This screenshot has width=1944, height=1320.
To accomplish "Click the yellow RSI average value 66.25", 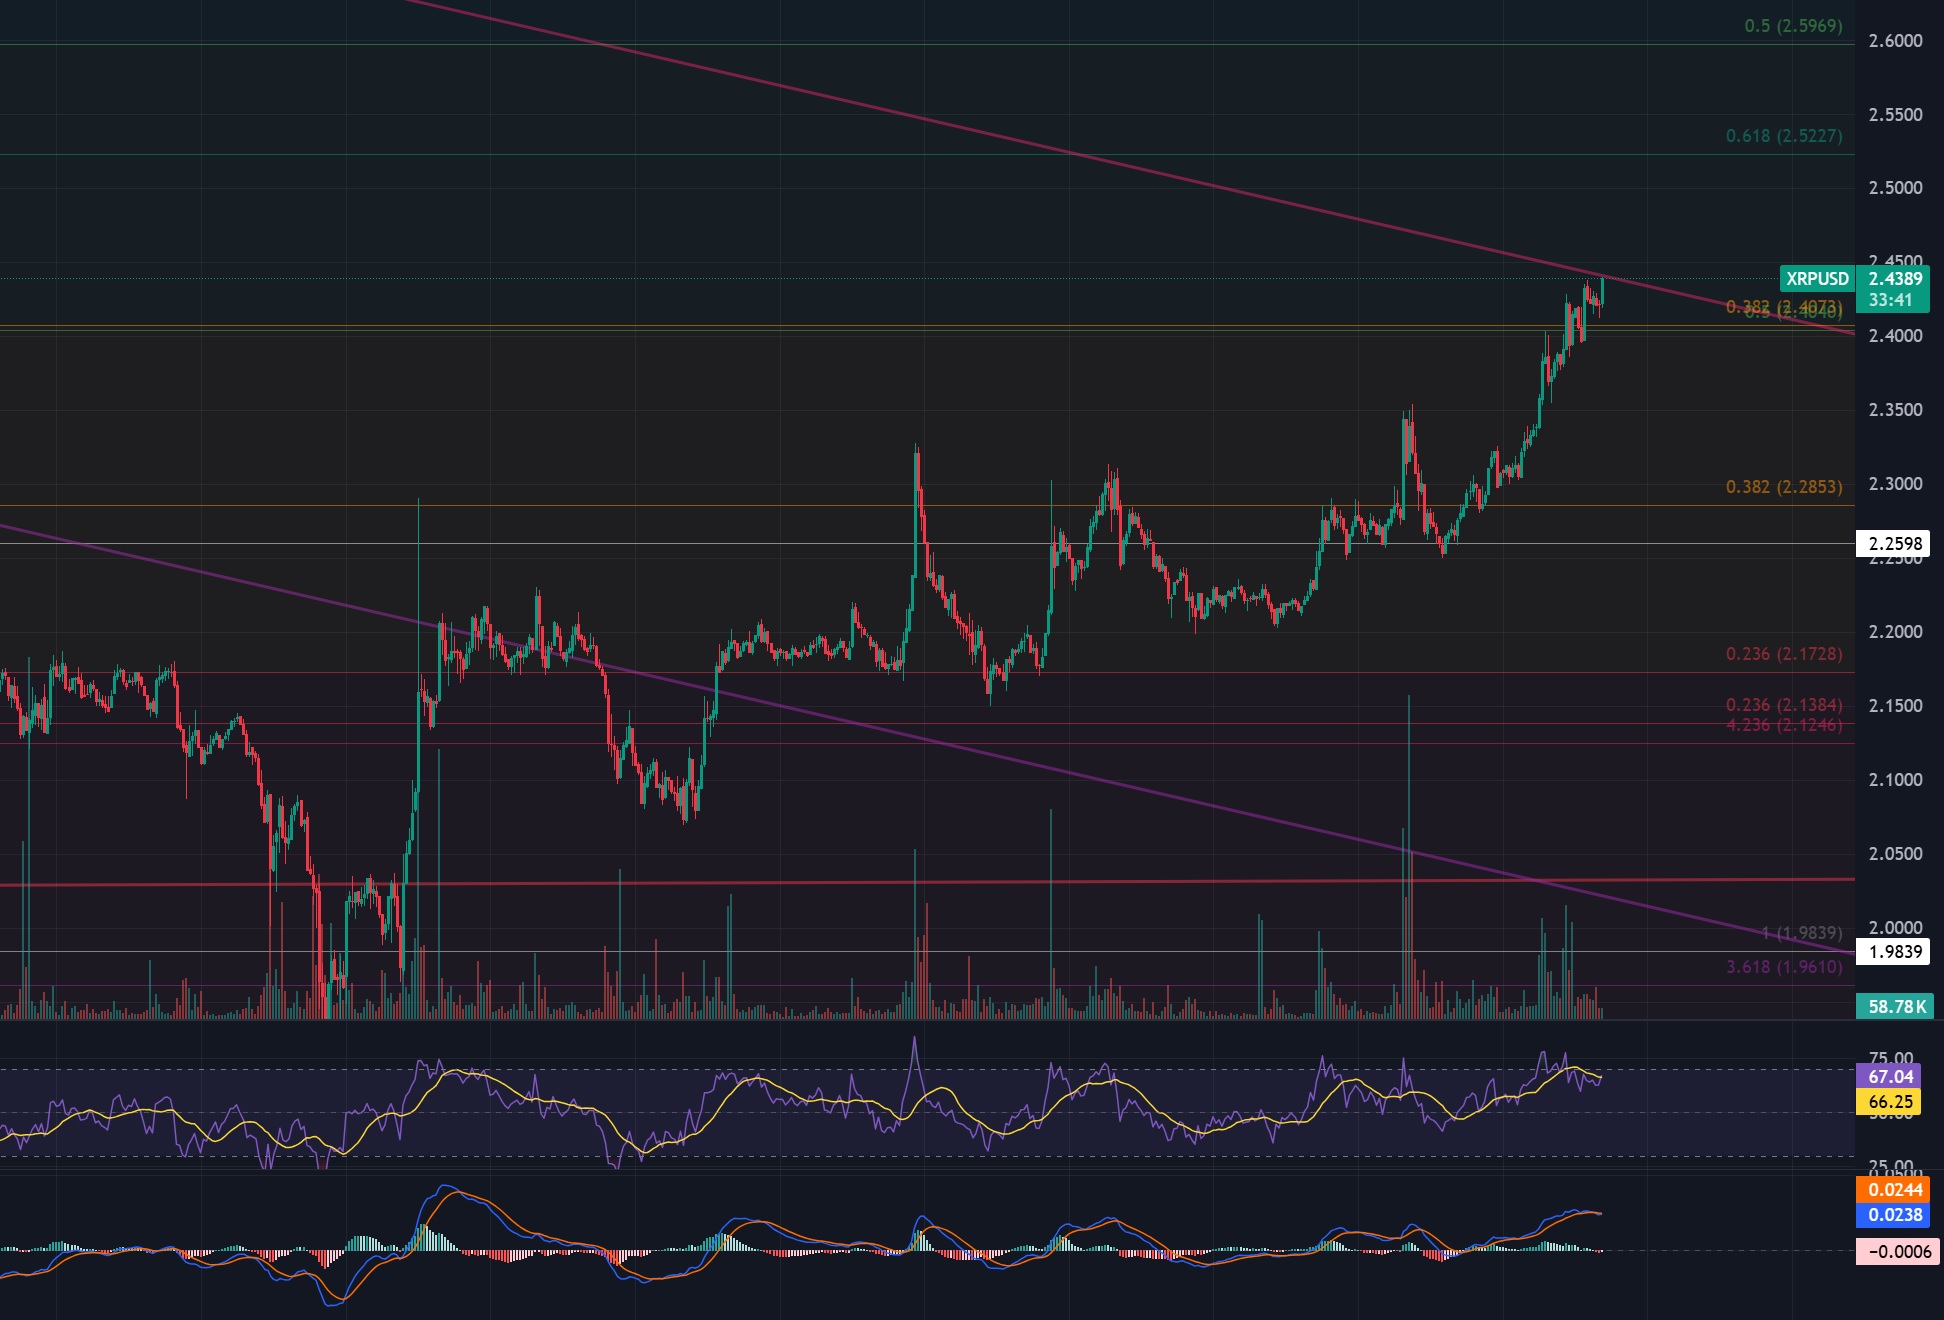I will pyautogui.click(x=1890, y=1102).
